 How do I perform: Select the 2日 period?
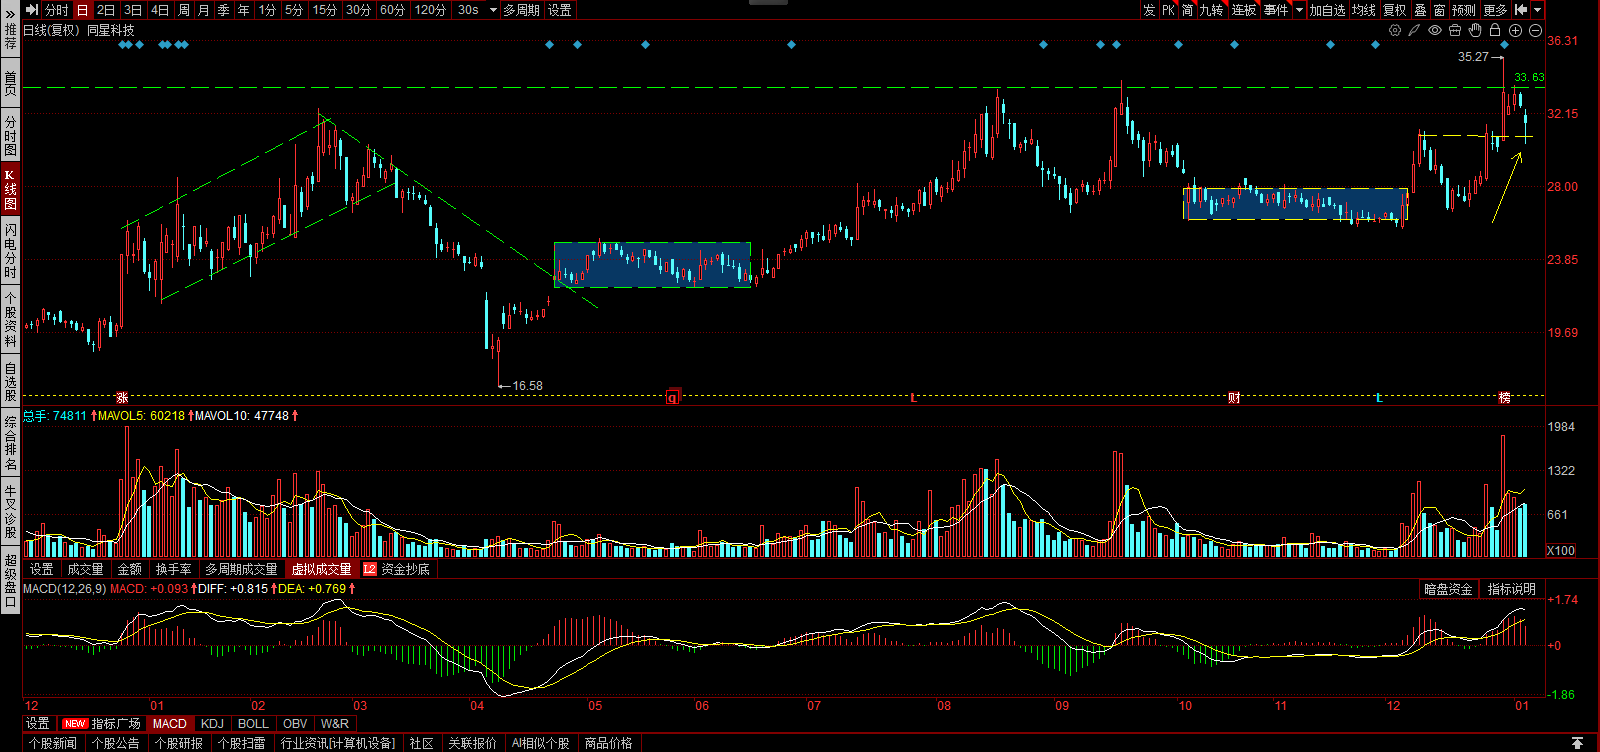(x=106, y=10)
